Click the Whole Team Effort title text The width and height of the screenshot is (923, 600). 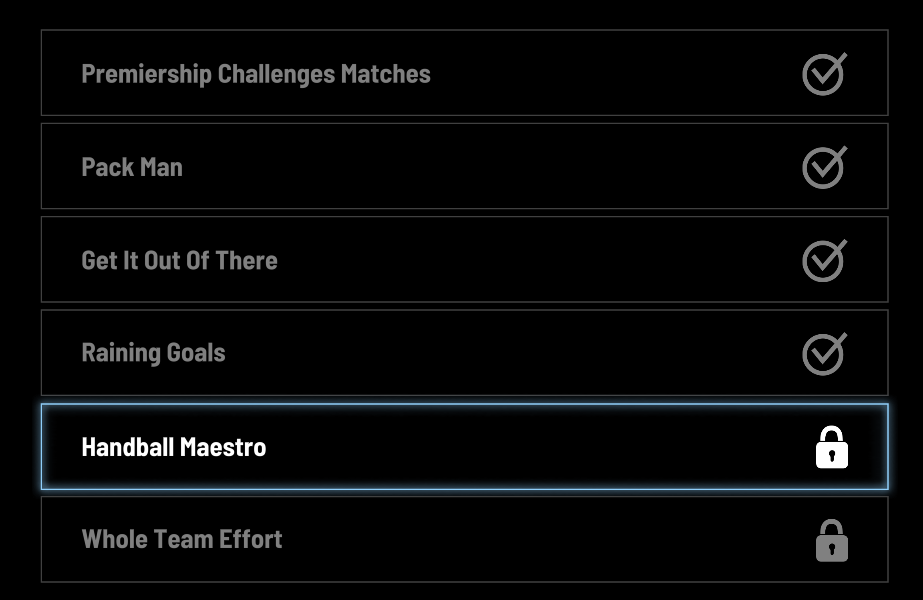[x=182, y=539]
